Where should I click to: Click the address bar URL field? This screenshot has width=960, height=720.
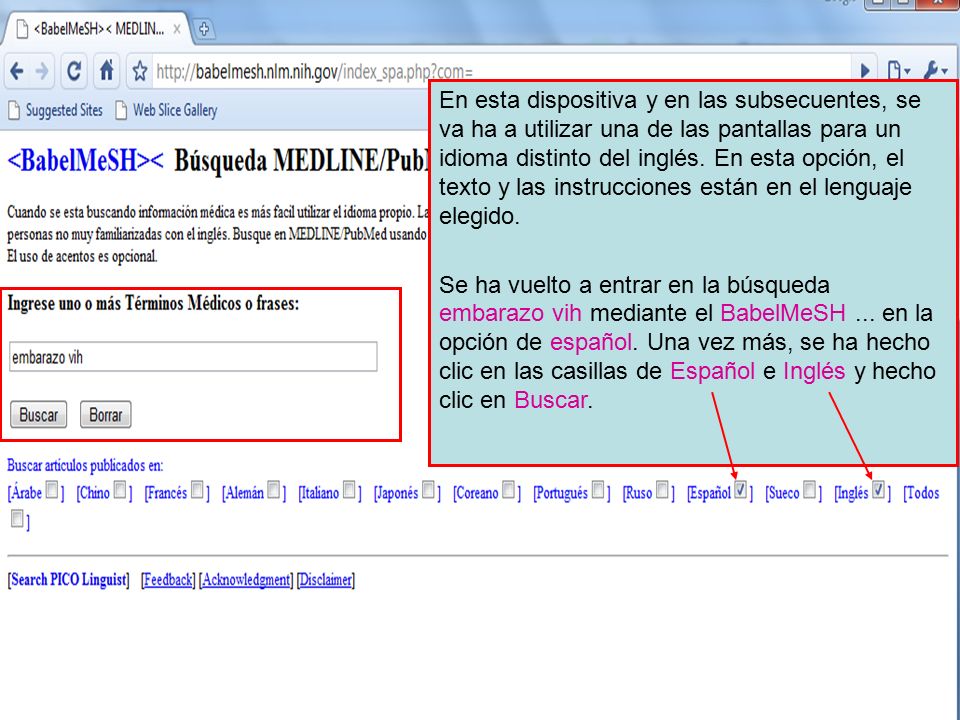click(x=315, y=72)
